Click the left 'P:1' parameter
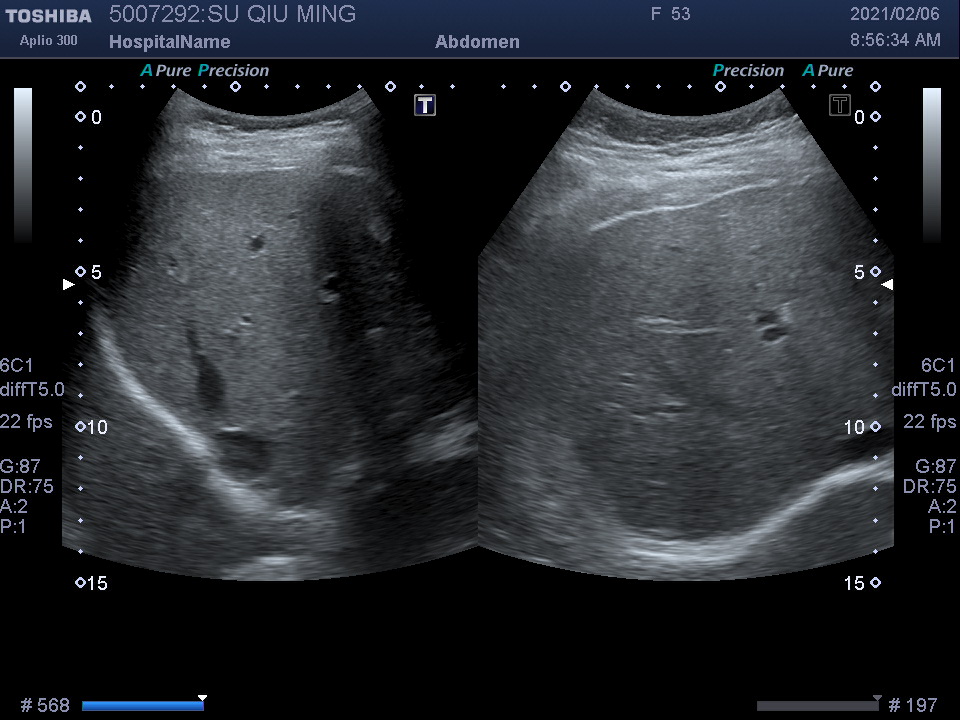Viewport: 960px width, 720px height. point(13,527)
